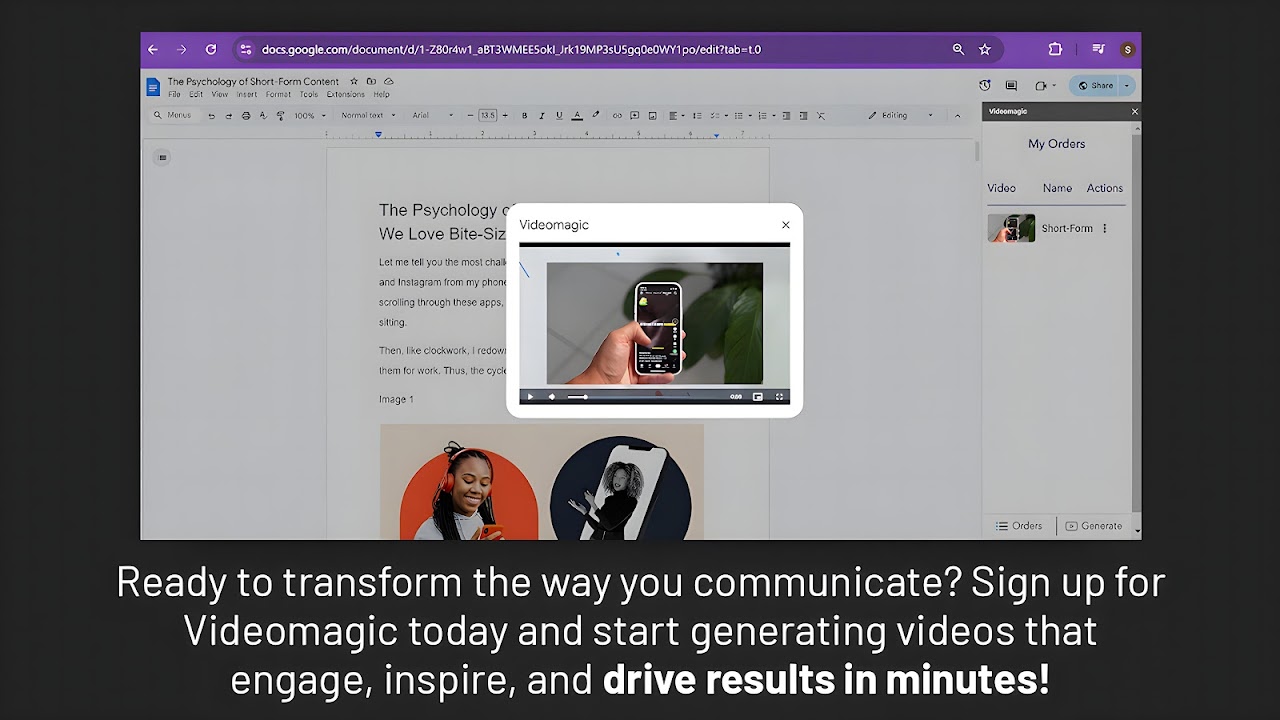Open the browser profile avatar
Screen dimensions: 1280x720
coord(1128,49)
